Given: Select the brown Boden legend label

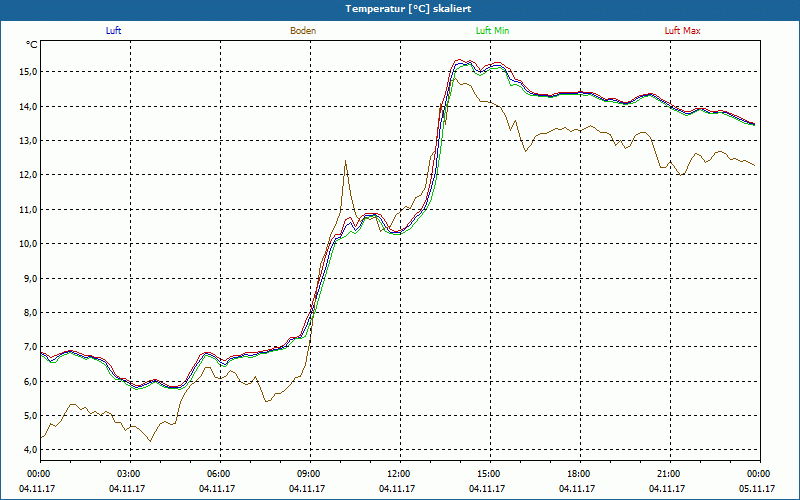Looking at the screenshot, I should (303, 31).
